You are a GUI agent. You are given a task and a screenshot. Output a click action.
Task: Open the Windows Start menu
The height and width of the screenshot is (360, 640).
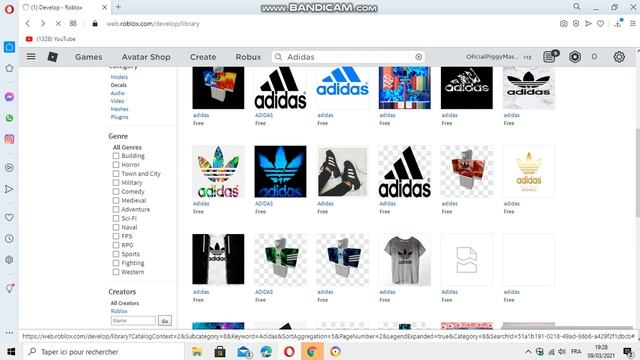[x=11, y=351]
